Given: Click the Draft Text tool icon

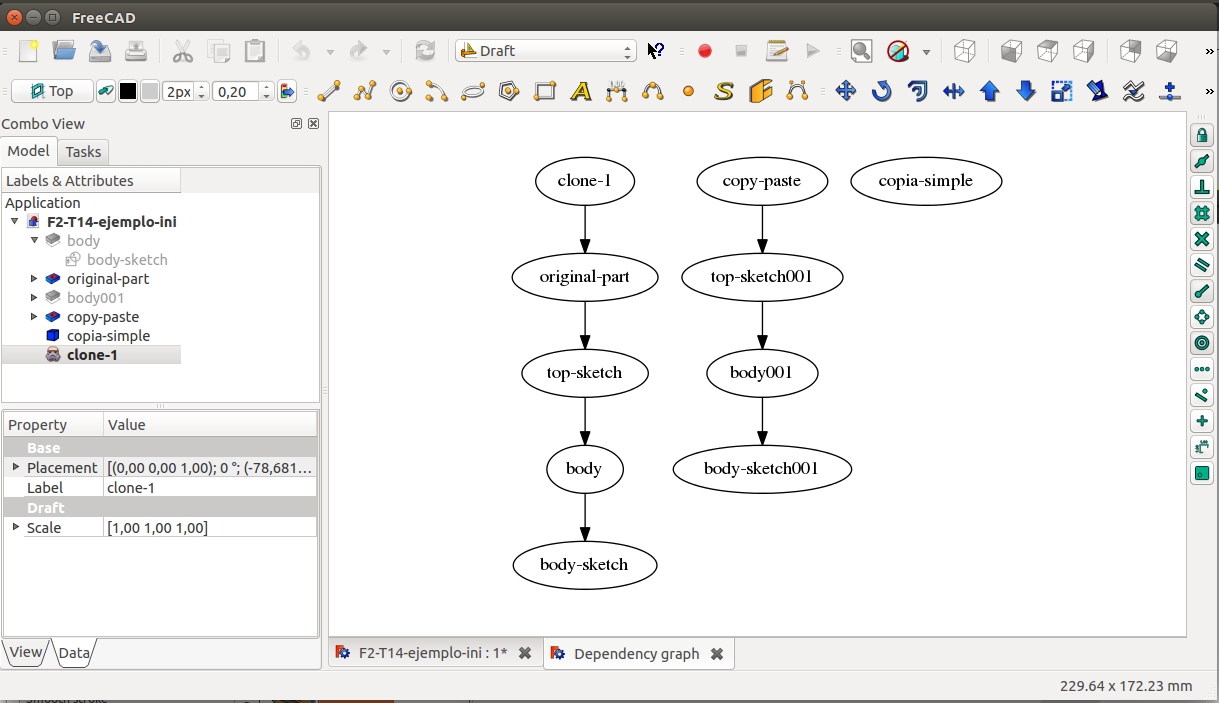Looking at the screenshot, I should [581, 91].
